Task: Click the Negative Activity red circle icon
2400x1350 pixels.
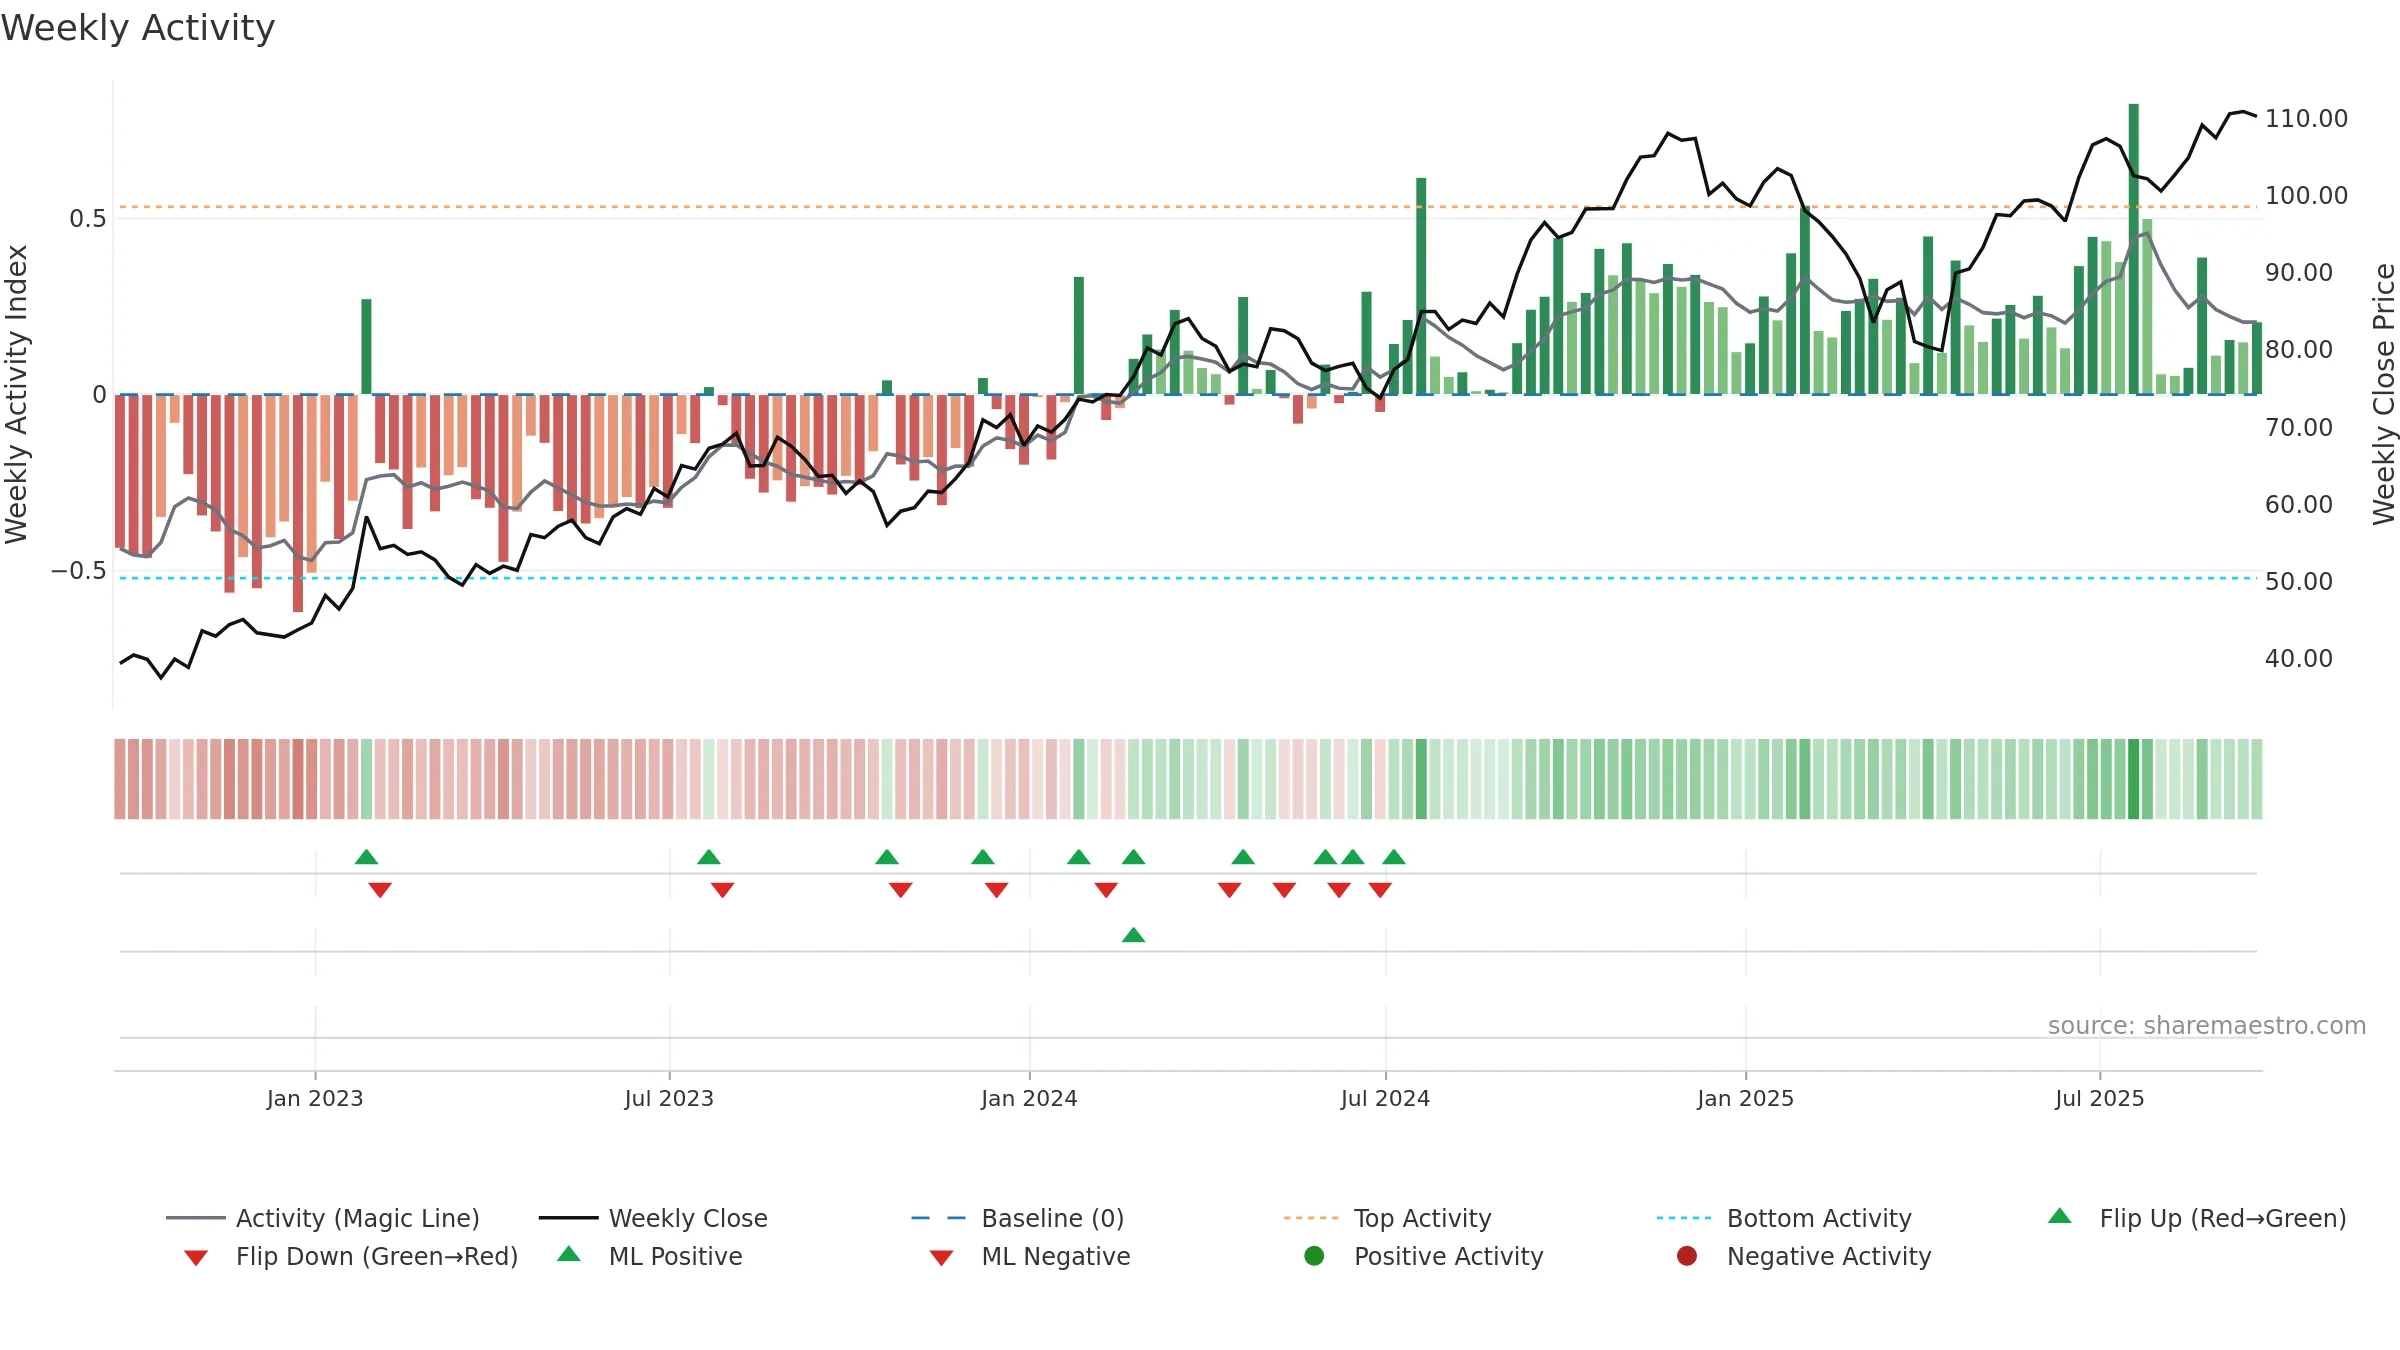Action: pos(1687,1256)
